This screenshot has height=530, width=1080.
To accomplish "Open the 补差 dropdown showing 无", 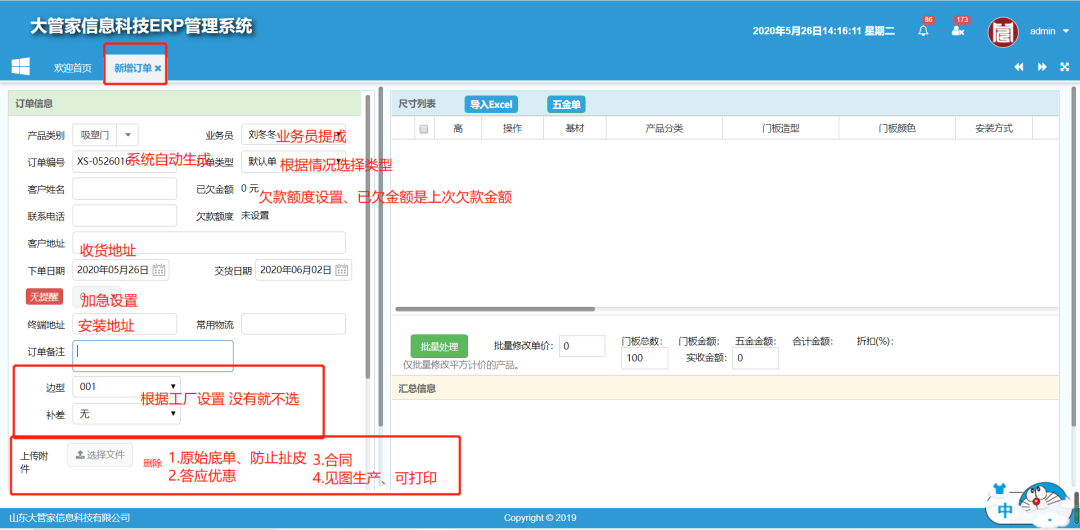I will pos(126,413).
